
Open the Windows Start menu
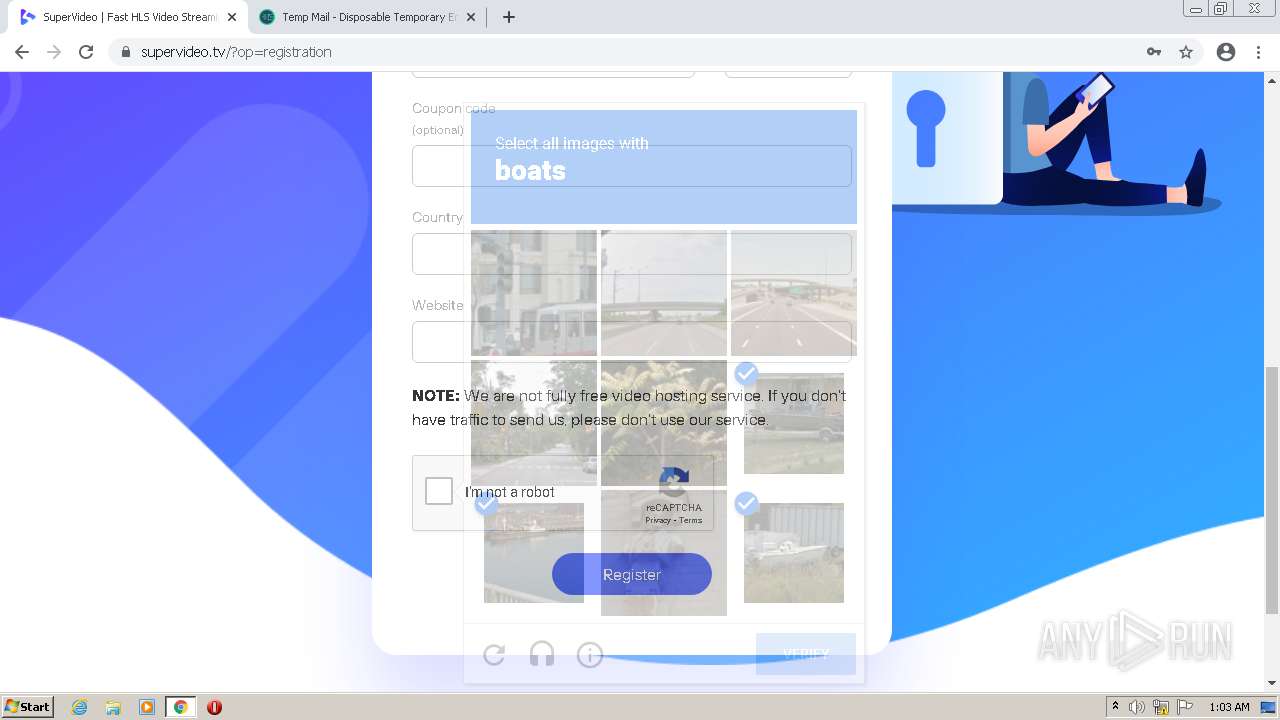coord(27,707)
